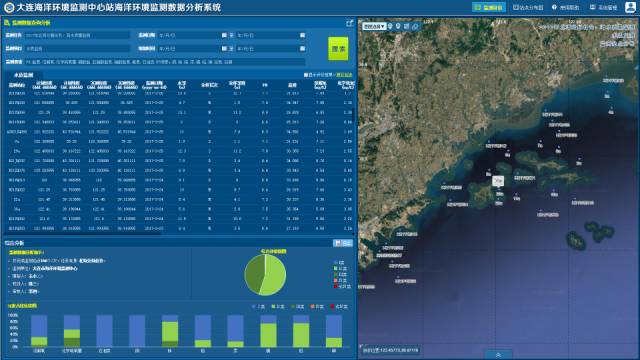The height and width of the screenshot is (360, 640).
Task: Pop out the monitoring analysis panel
Action: point(349,23)
